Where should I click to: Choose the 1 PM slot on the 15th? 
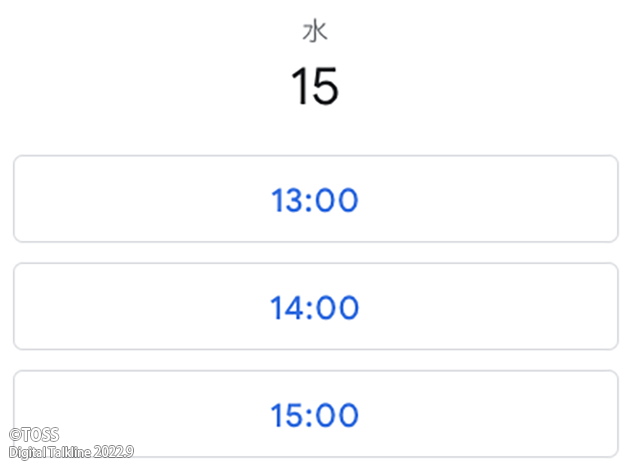pos(315,200)
